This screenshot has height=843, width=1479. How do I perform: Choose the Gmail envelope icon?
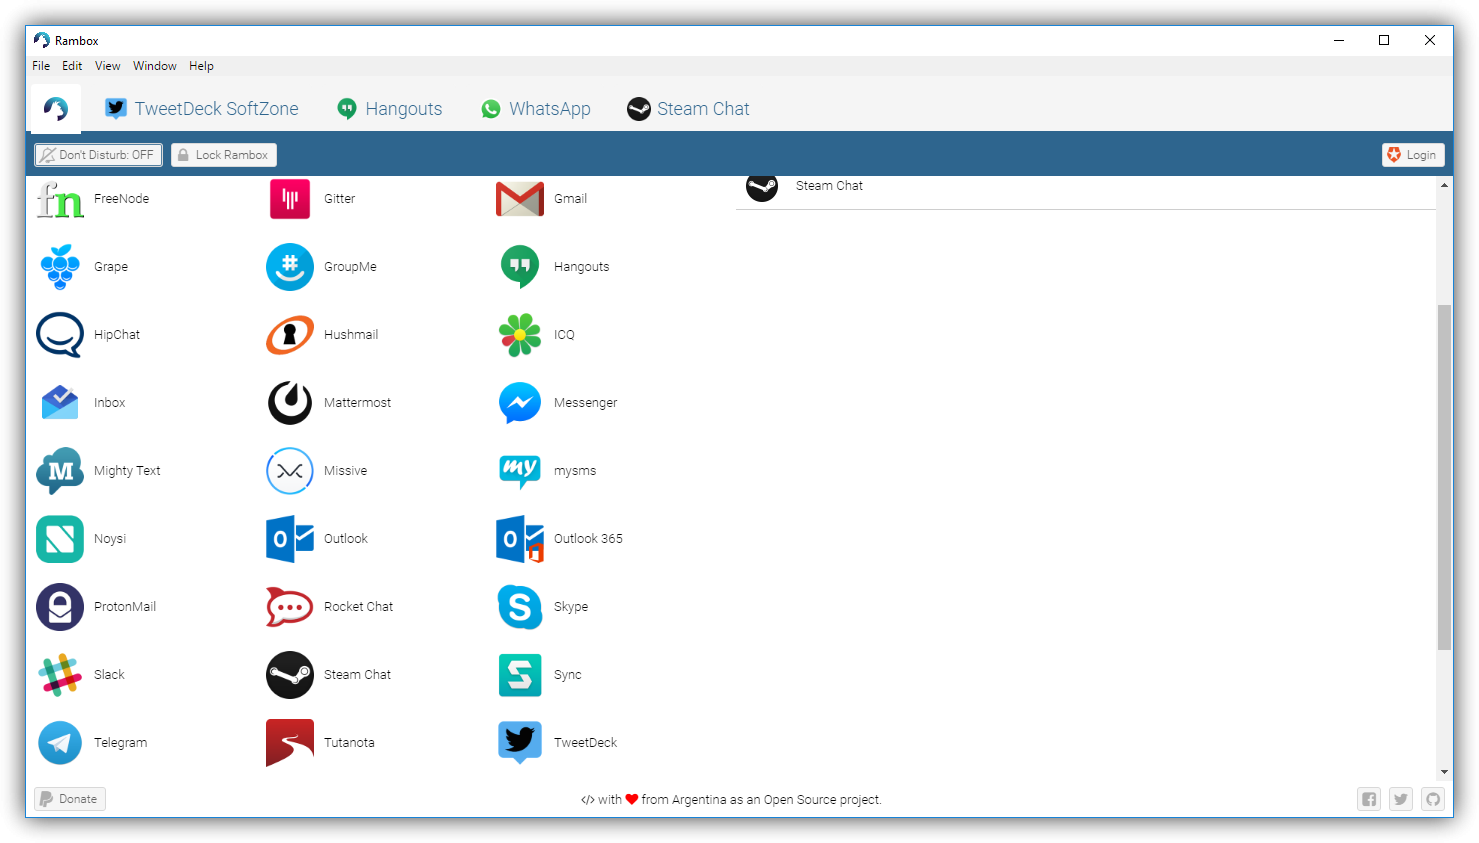coord(520,199)
